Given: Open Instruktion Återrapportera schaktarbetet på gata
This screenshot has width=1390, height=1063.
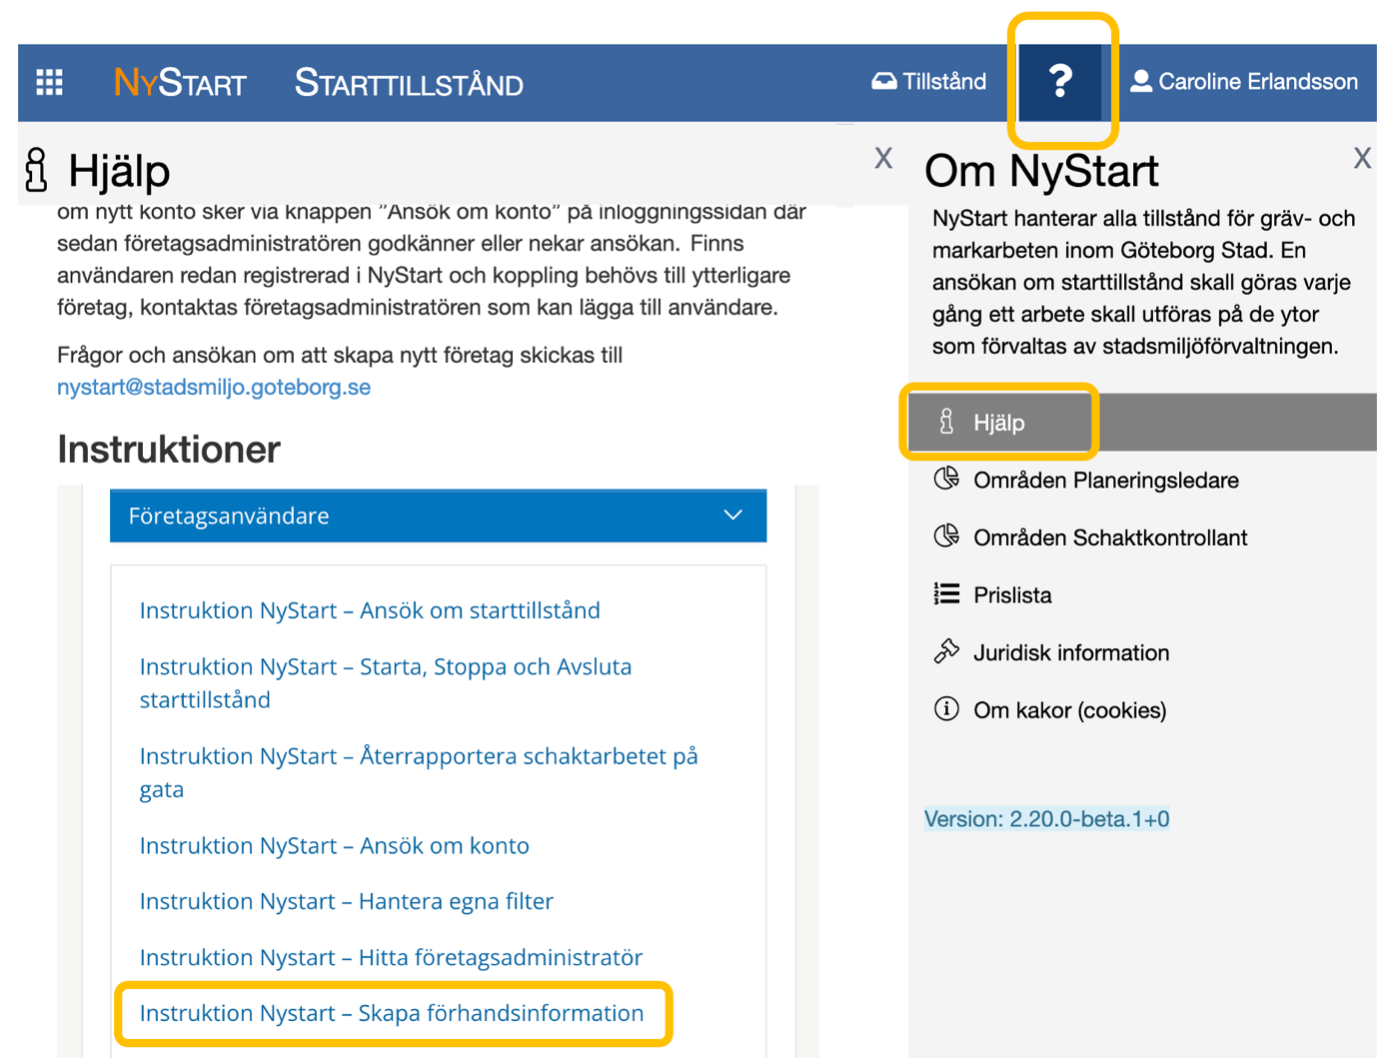Looking at the screenshot, I should tap(419, 772).
